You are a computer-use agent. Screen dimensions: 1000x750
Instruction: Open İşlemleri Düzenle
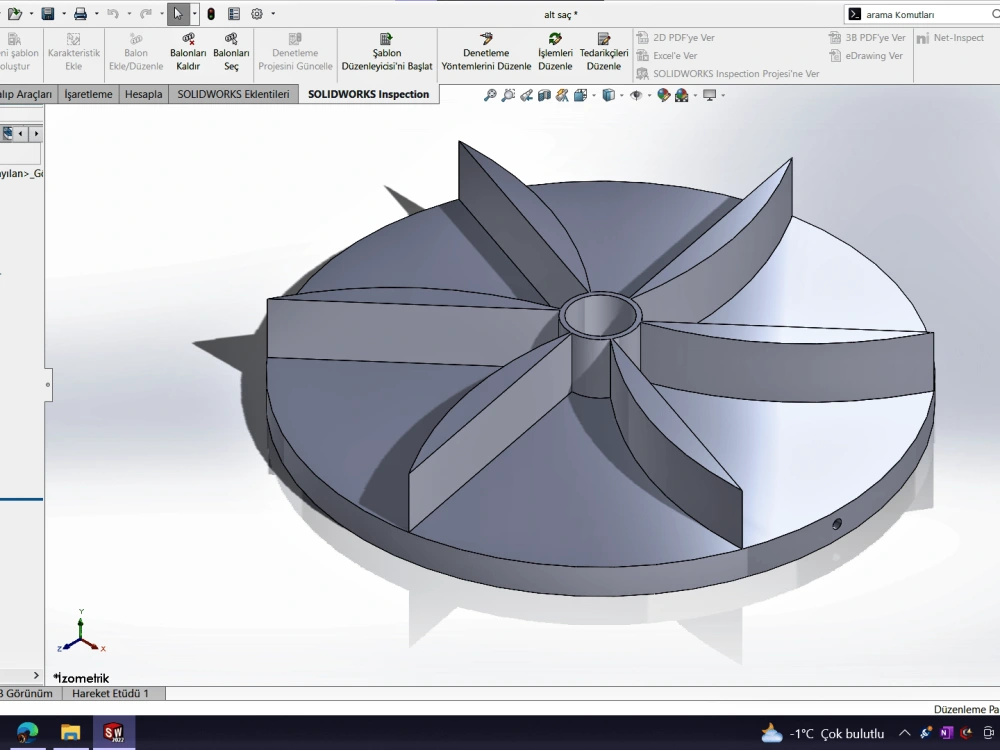pos(555,52)
